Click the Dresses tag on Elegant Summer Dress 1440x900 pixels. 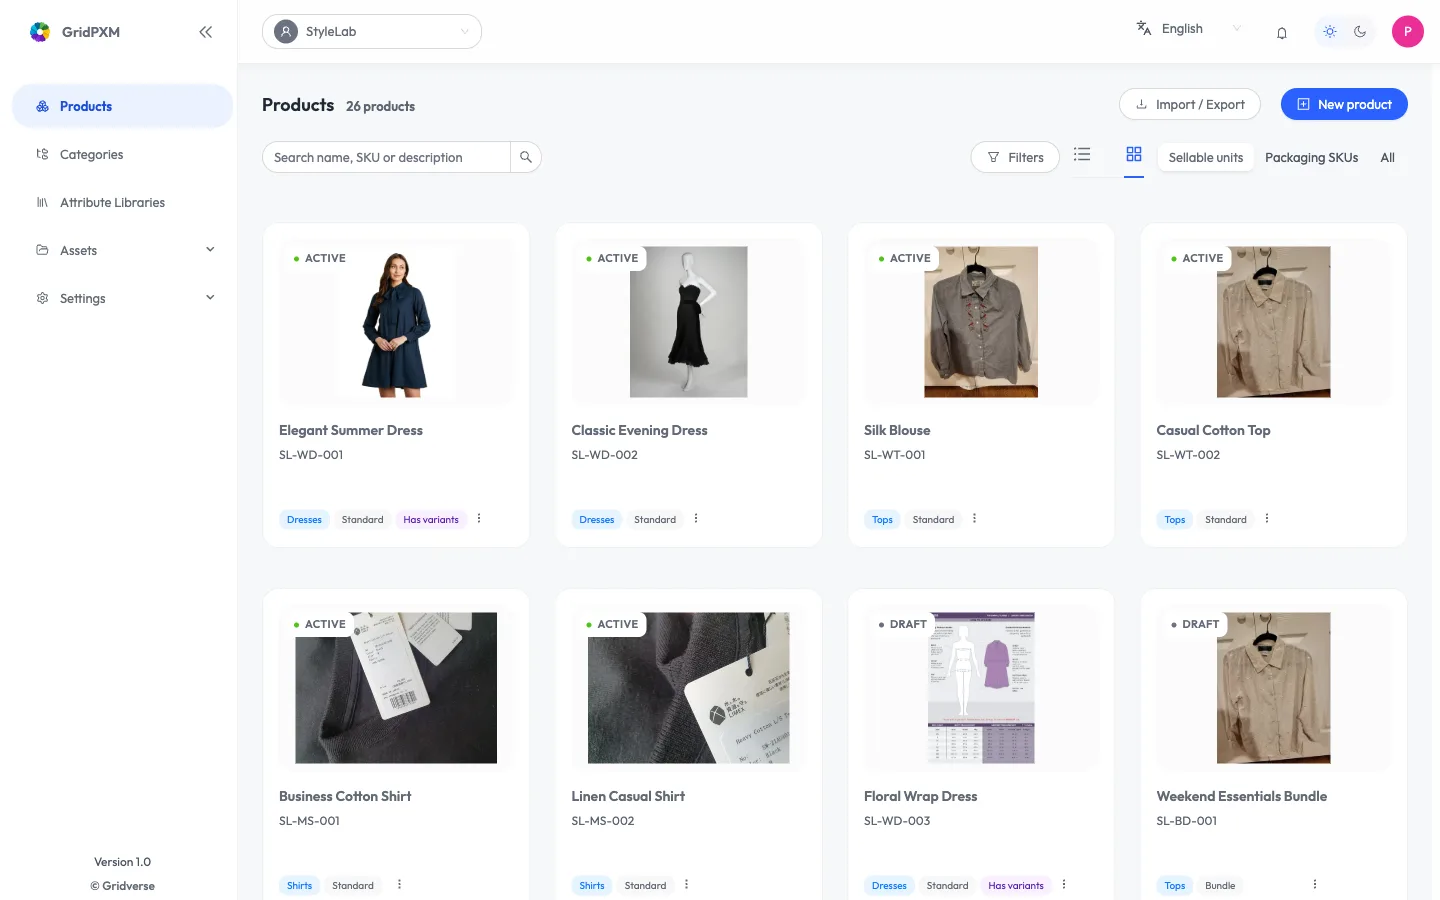pyautogui.click(x=304, y=519)
